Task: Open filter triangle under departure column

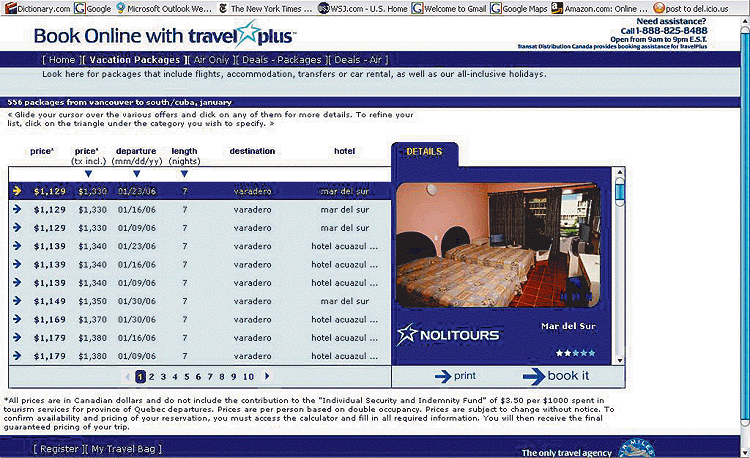Action: [137, 174]
